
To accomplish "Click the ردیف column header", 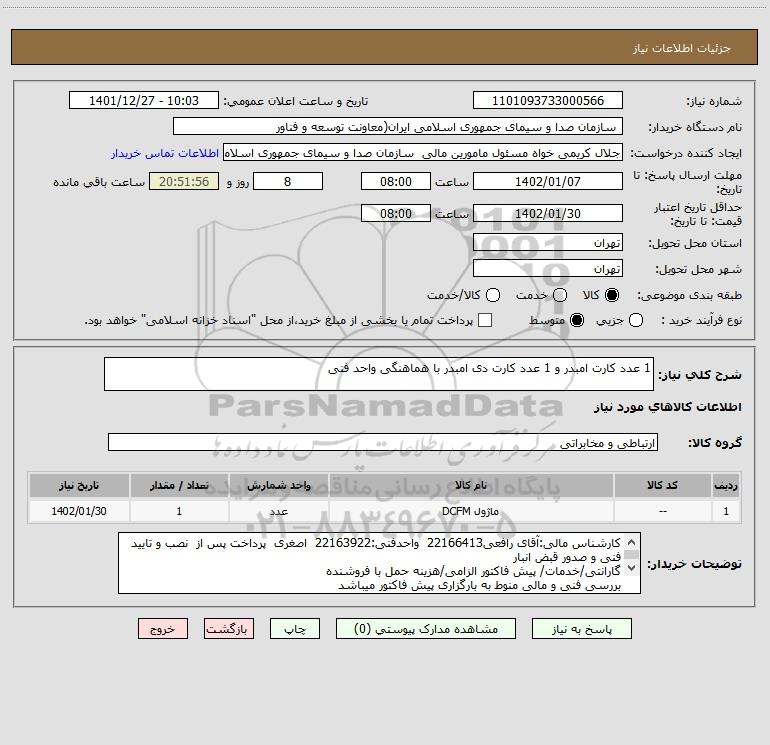I will click(x=726, y=485).
